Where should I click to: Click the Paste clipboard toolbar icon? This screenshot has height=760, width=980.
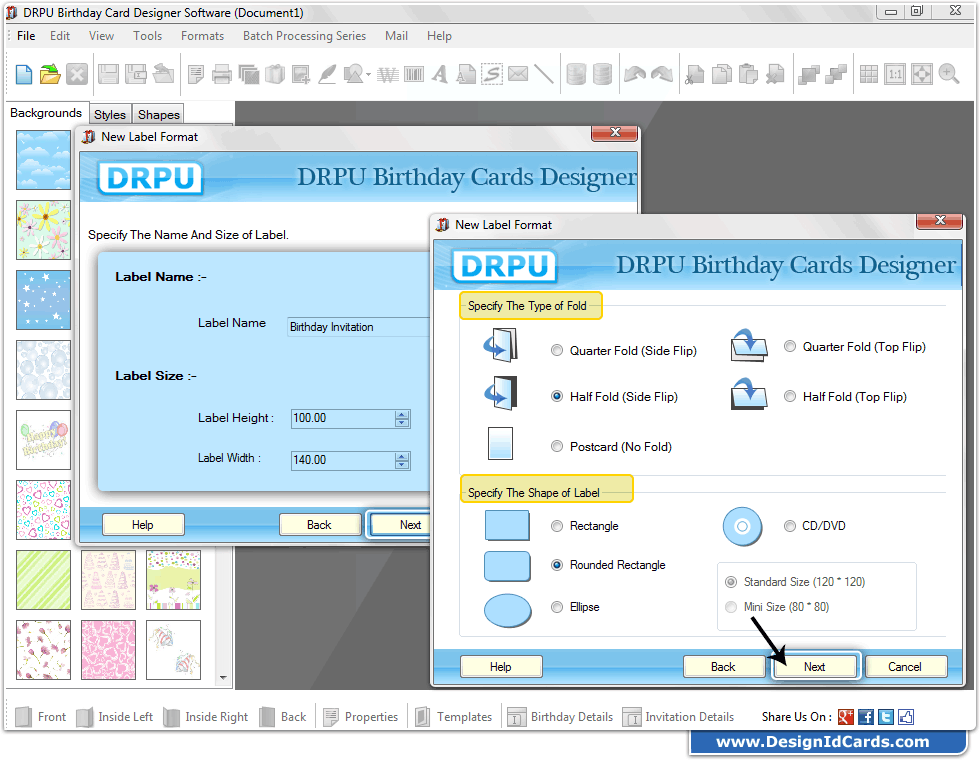pos(748,74)
